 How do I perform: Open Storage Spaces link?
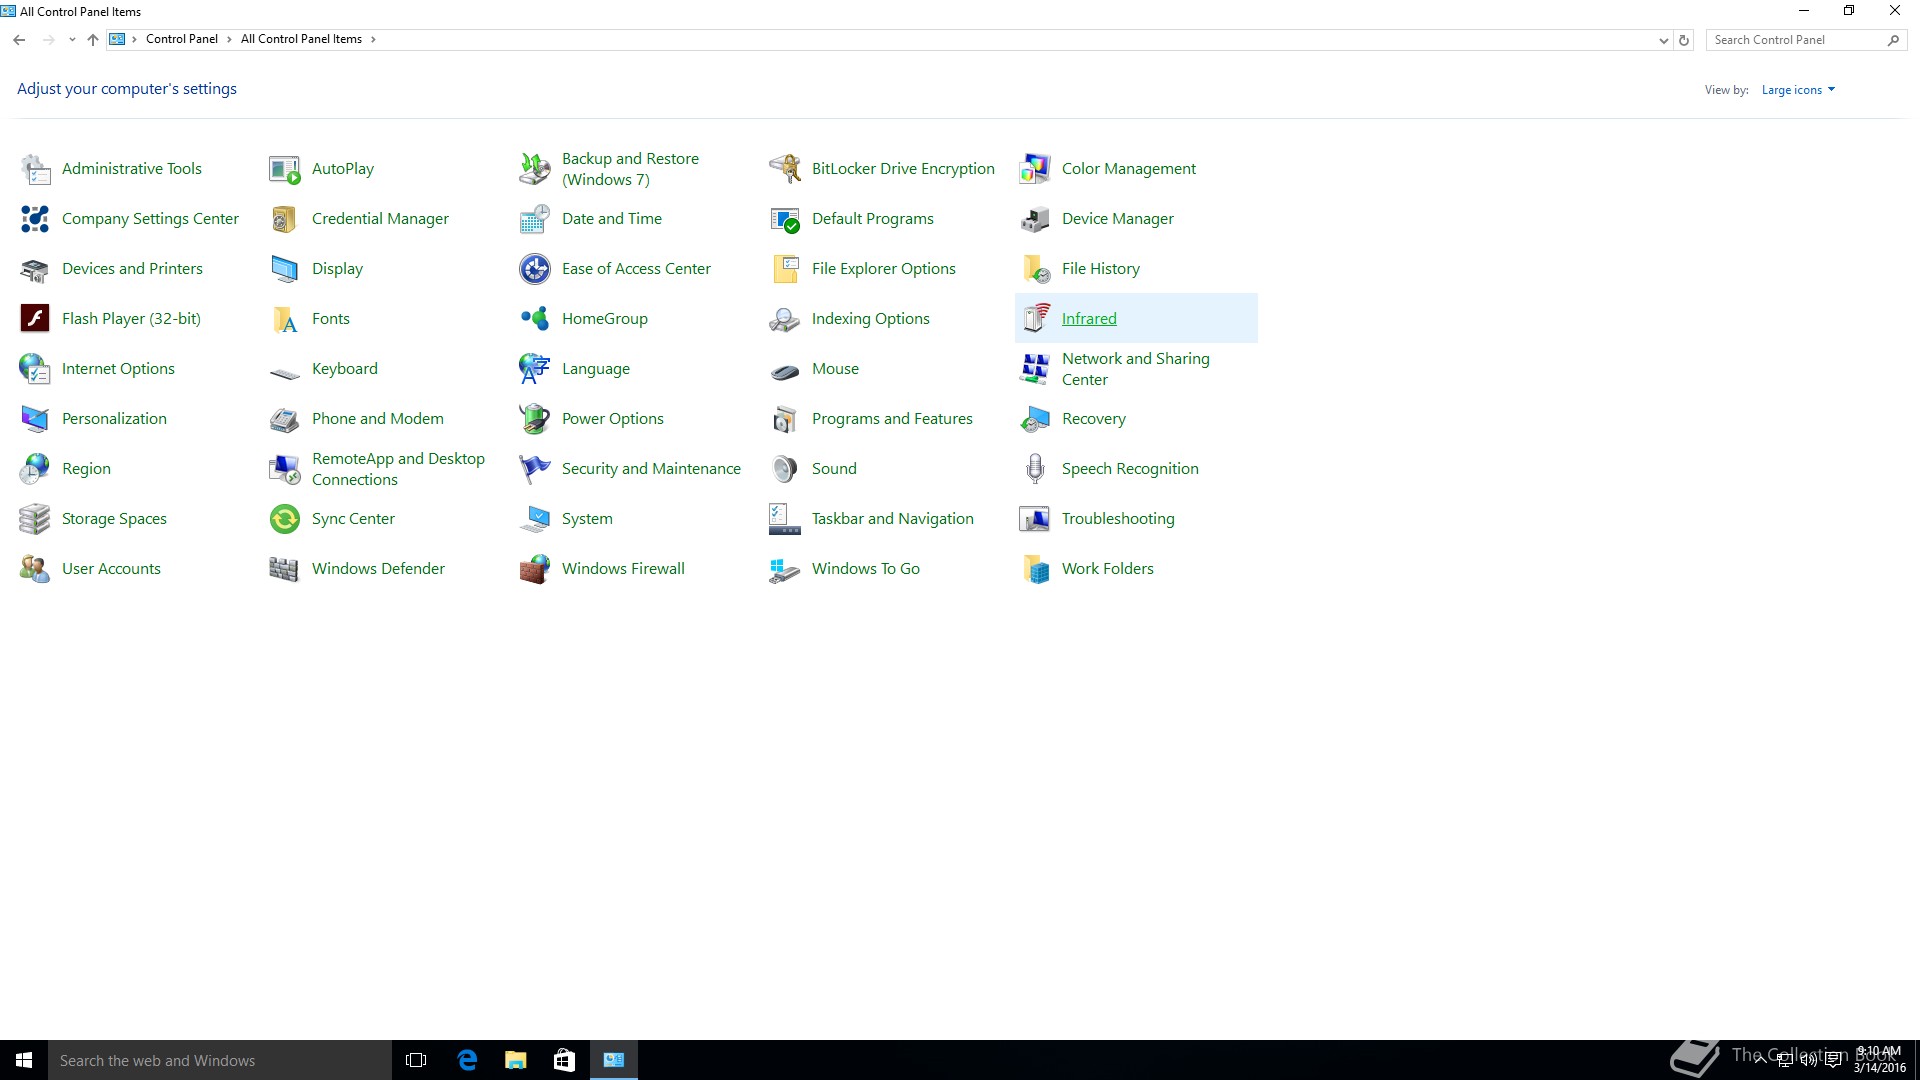tap(114, 519)
